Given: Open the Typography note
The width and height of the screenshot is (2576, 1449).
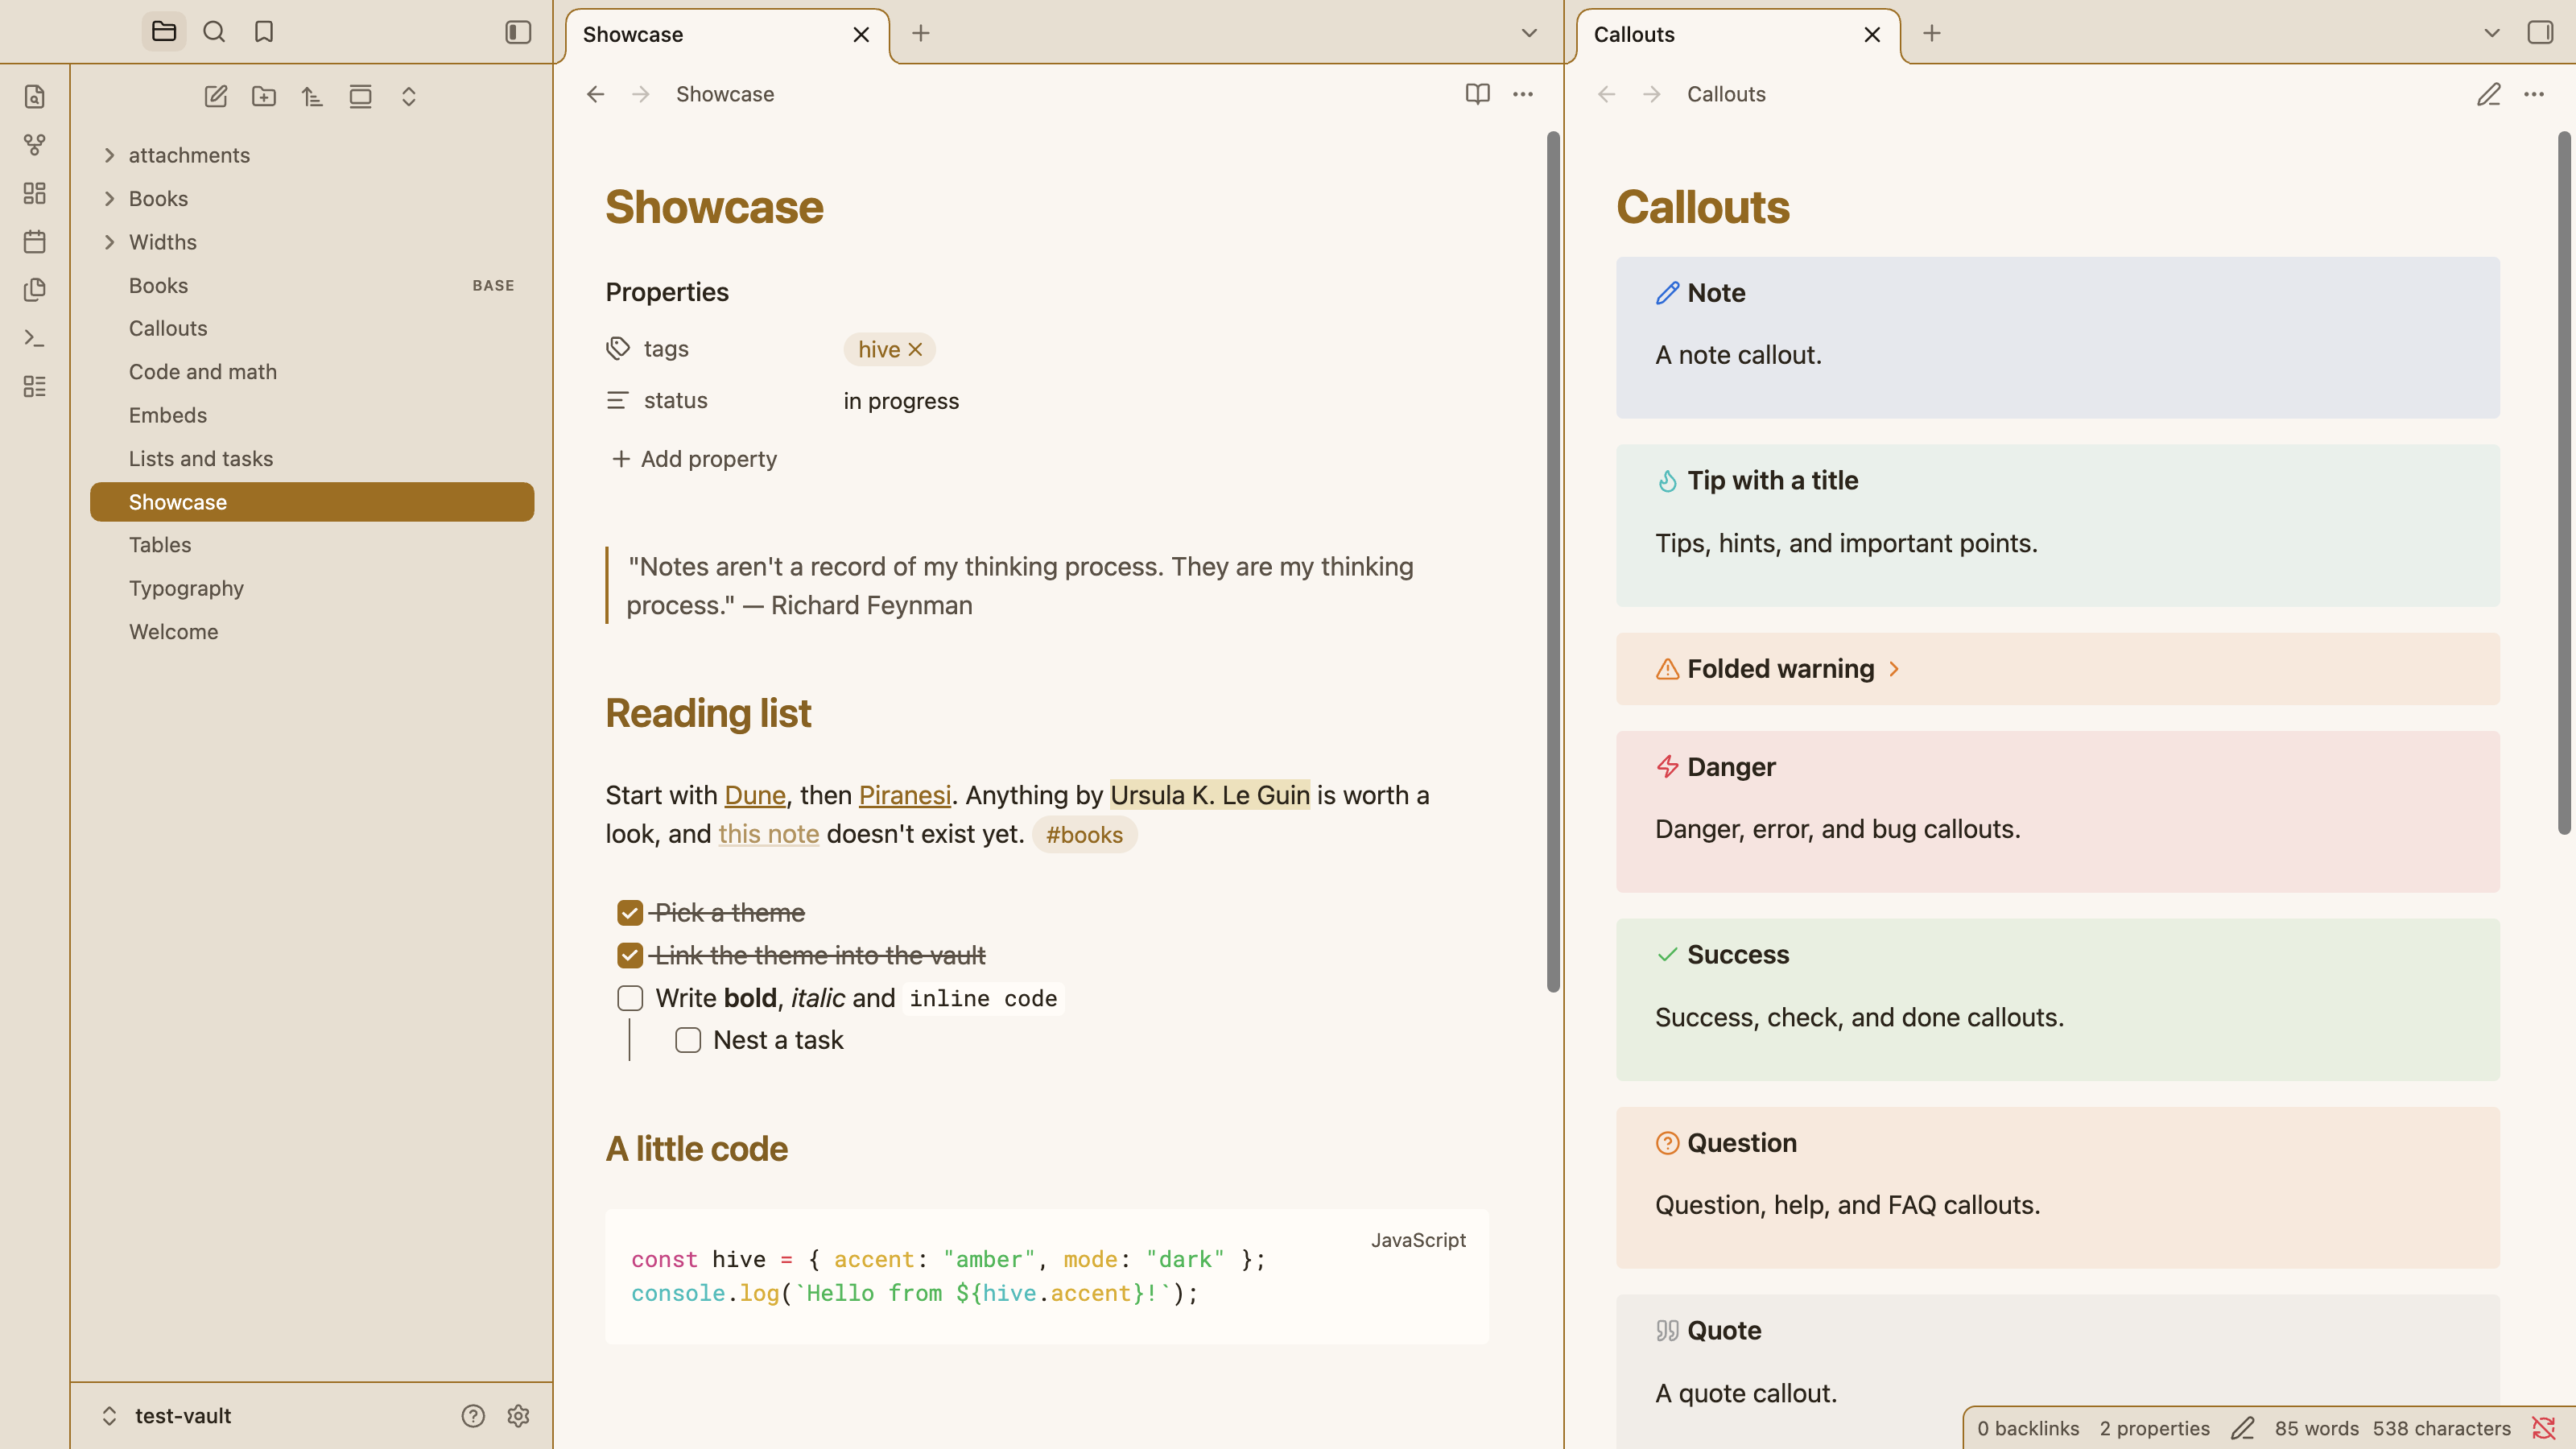Looking at the screenshot, I should point(312,588).
